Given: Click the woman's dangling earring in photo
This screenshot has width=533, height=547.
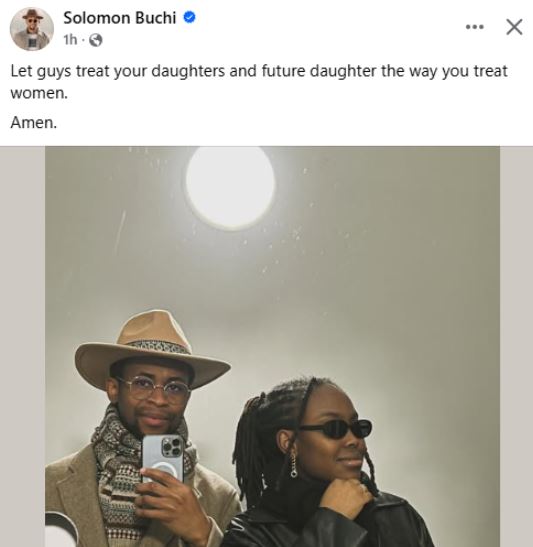Looking at the screenshot, I should tap(294, 465).
